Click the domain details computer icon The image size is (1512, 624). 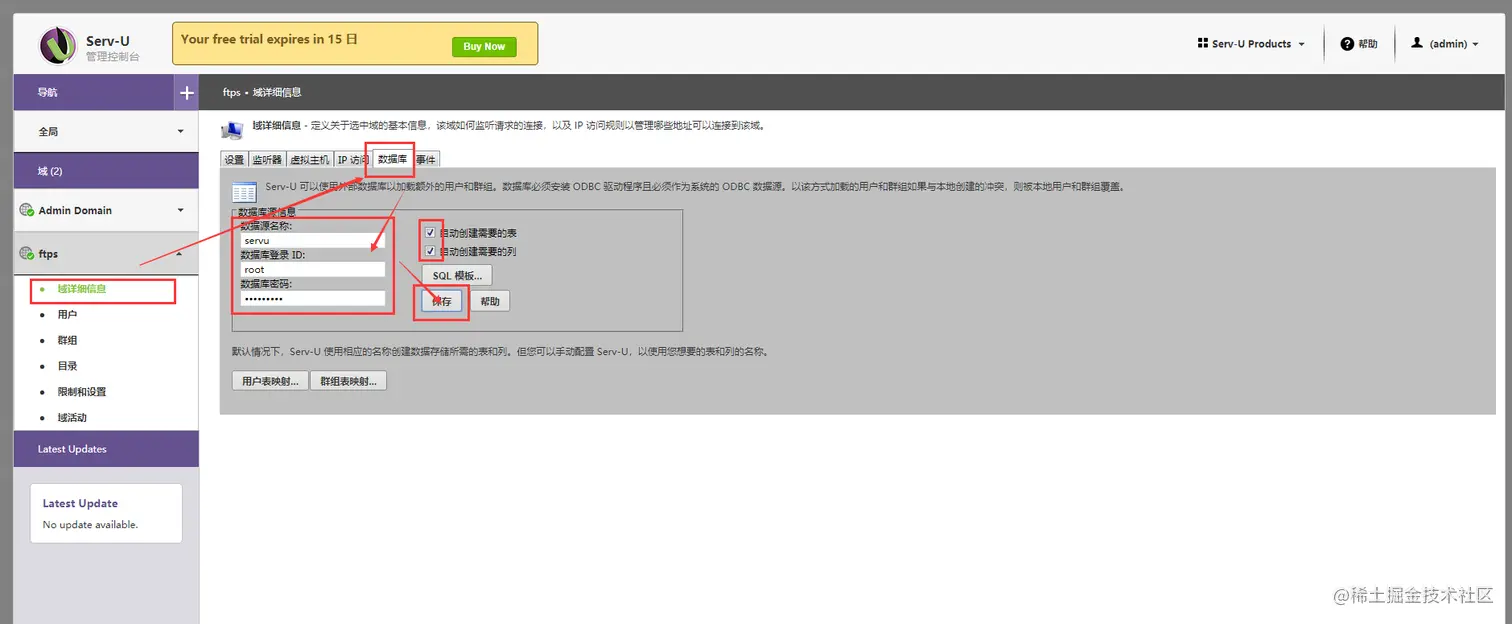tap(232, 129)
